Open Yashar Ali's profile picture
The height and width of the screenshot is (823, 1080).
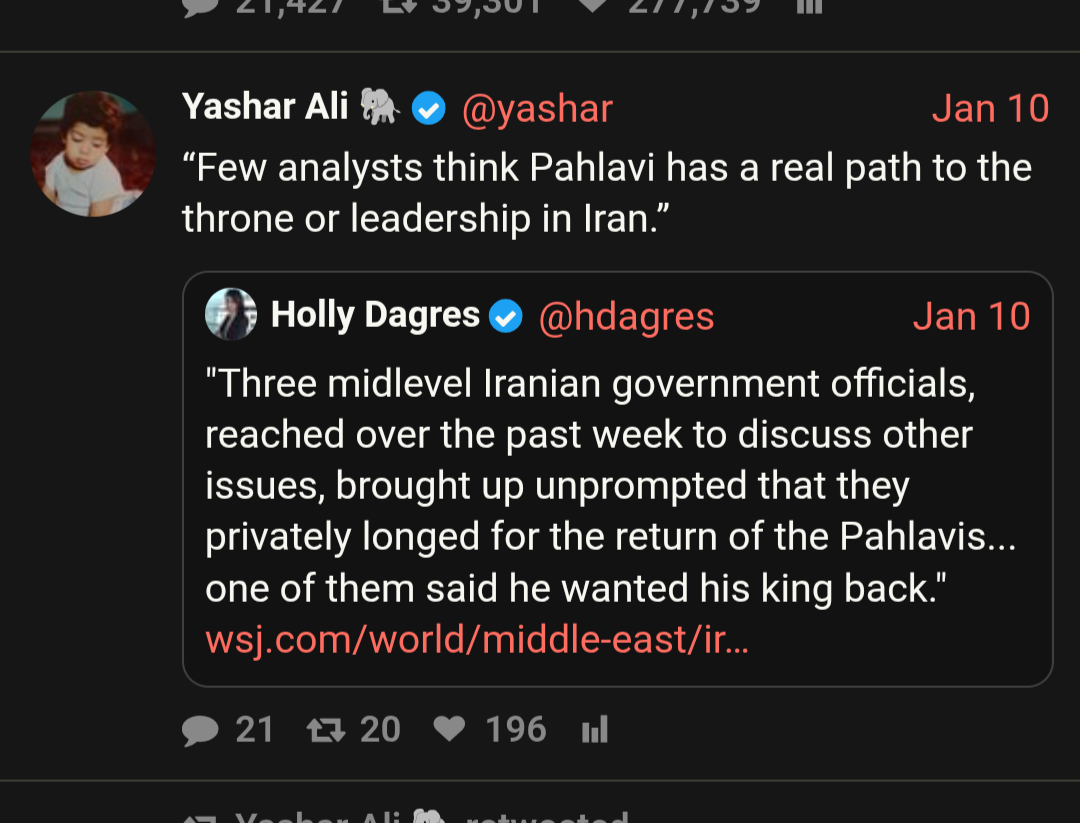93,153
